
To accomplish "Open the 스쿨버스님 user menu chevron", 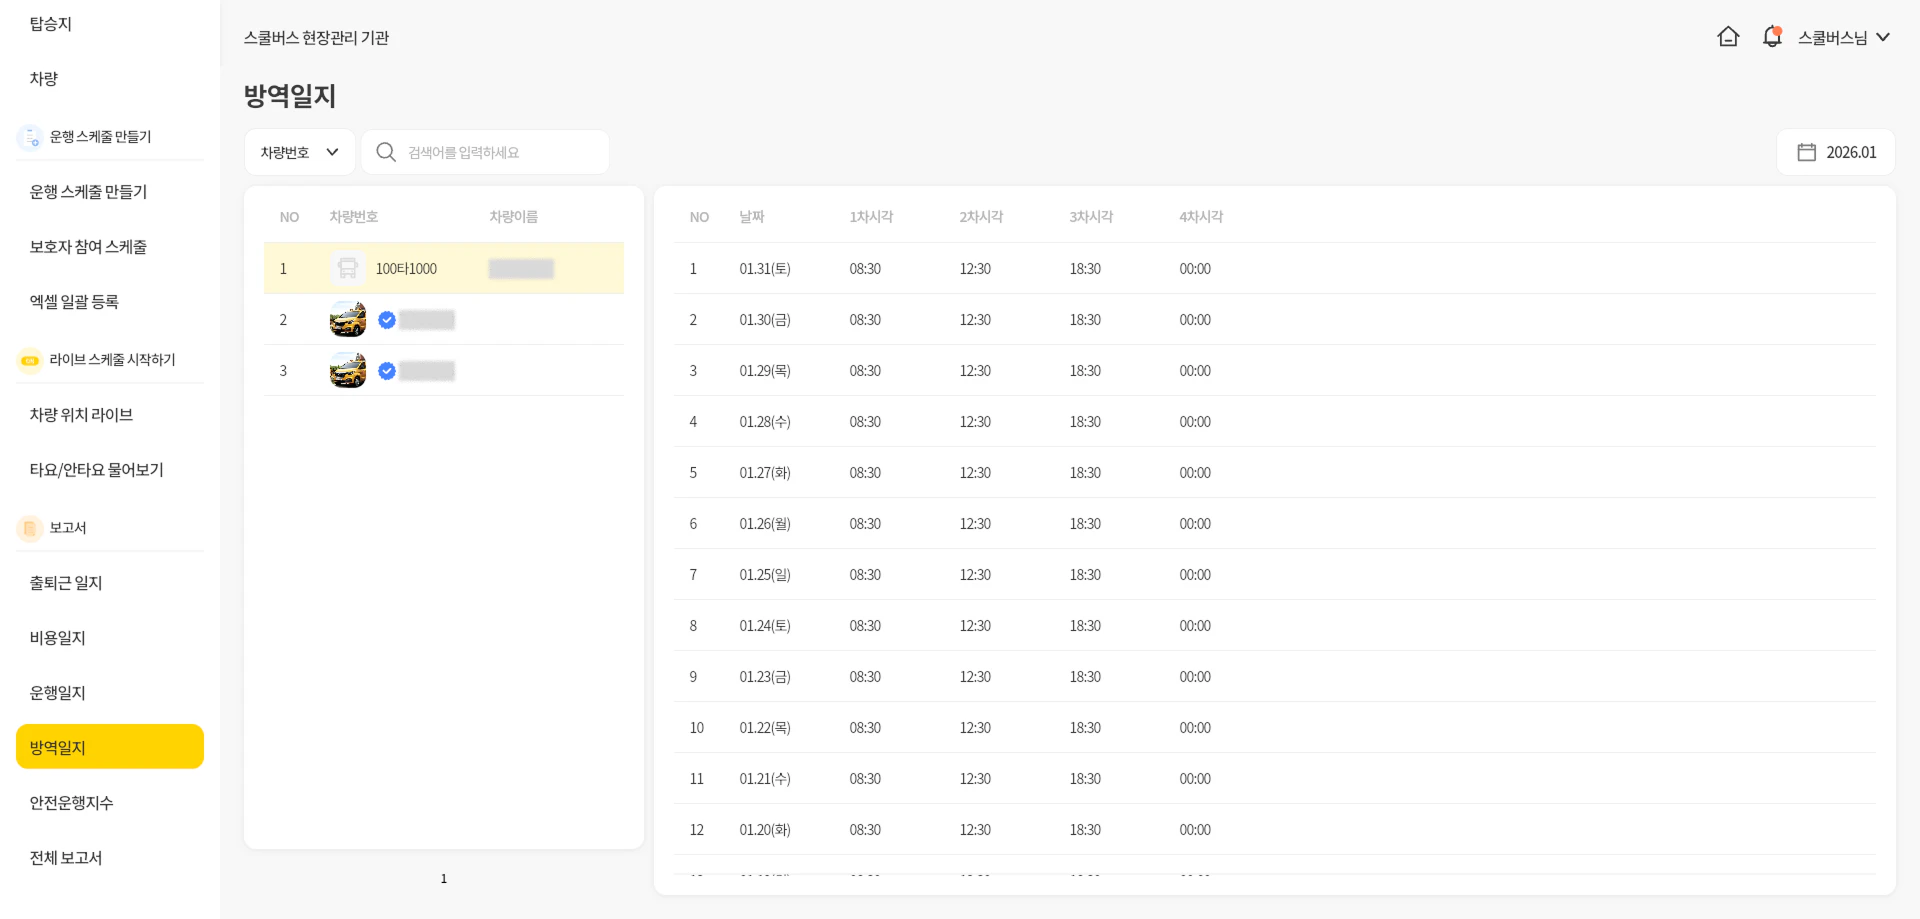I will tap(1883, 37).
